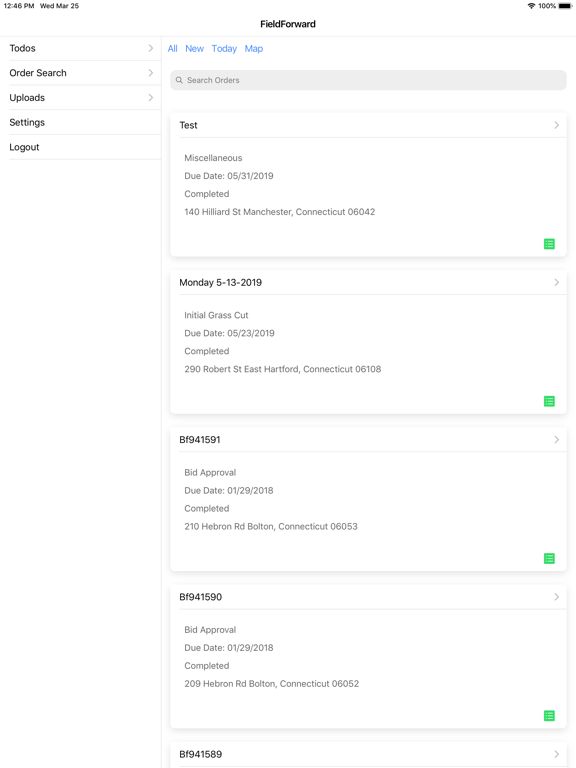Tap green list icon on Bf941591 card
This screenshot has height=768, width=576.
549,558
